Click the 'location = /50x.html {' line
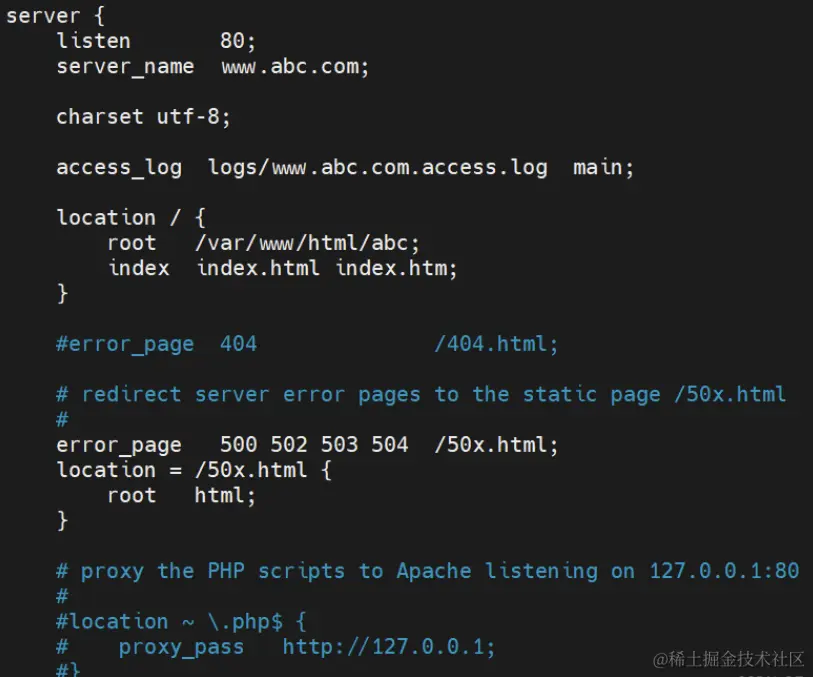 (193, 470)
